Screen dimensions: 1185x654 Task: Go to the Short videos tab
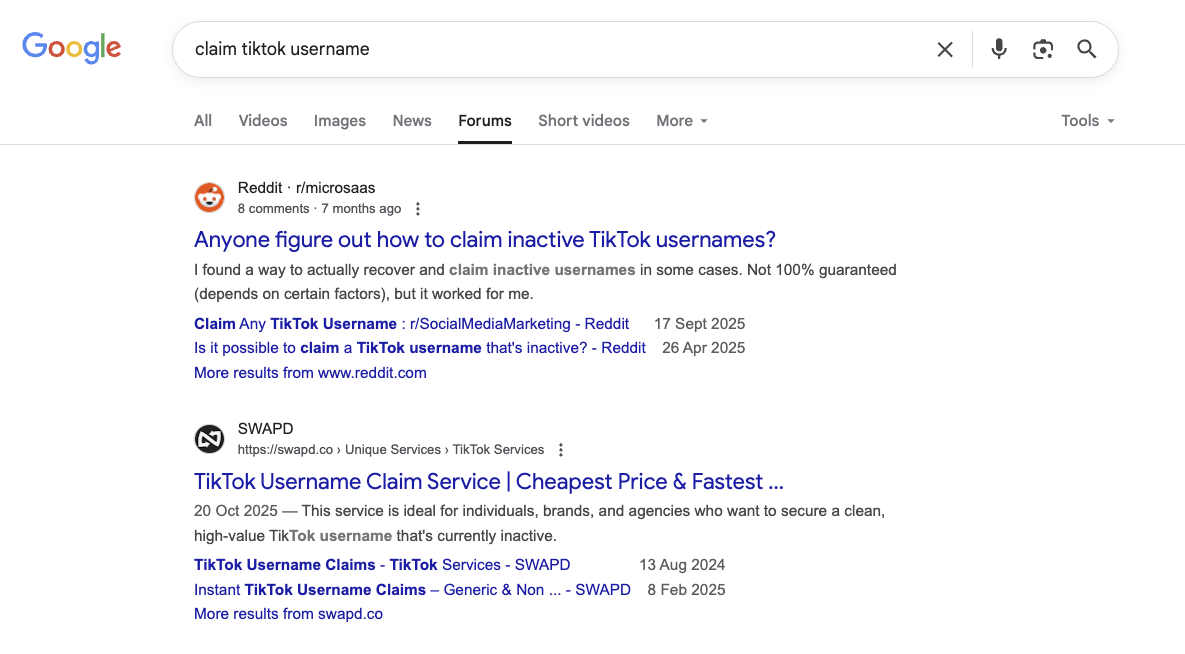tap(584, 121)
